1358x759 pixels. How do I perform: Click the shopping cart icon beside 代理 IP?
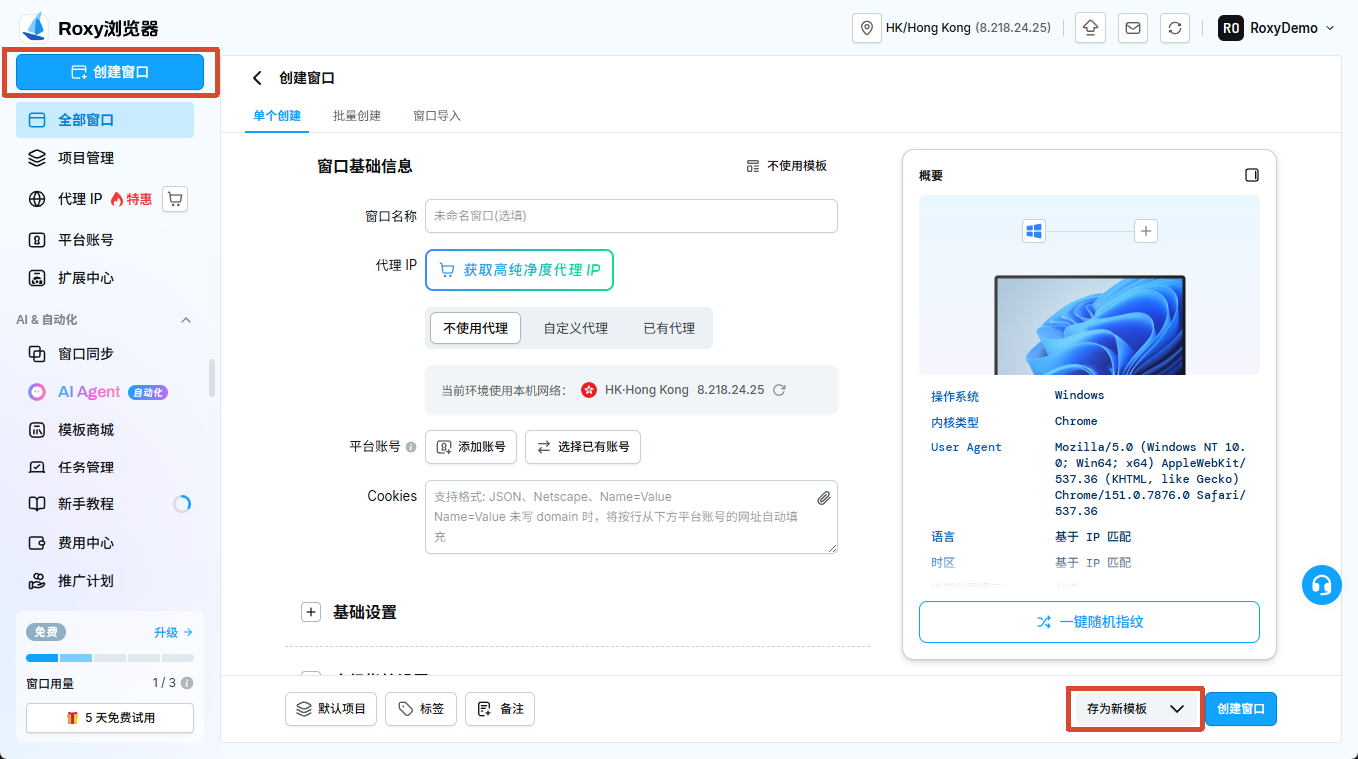[x=175, y=199]
